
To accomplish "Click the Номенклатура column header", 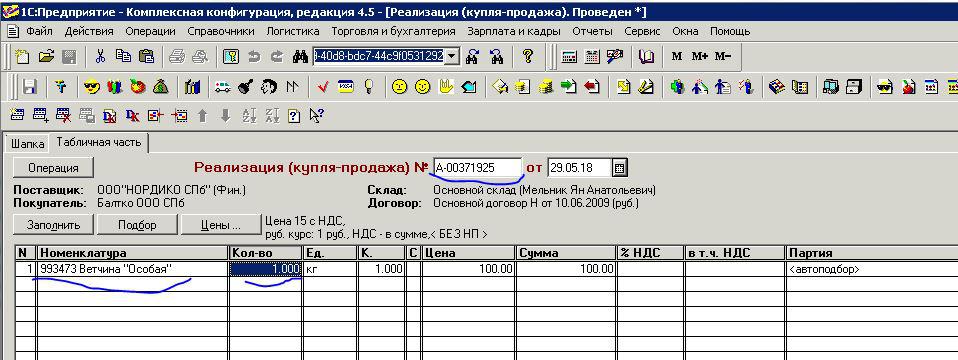I will click(x=132, y=253).
